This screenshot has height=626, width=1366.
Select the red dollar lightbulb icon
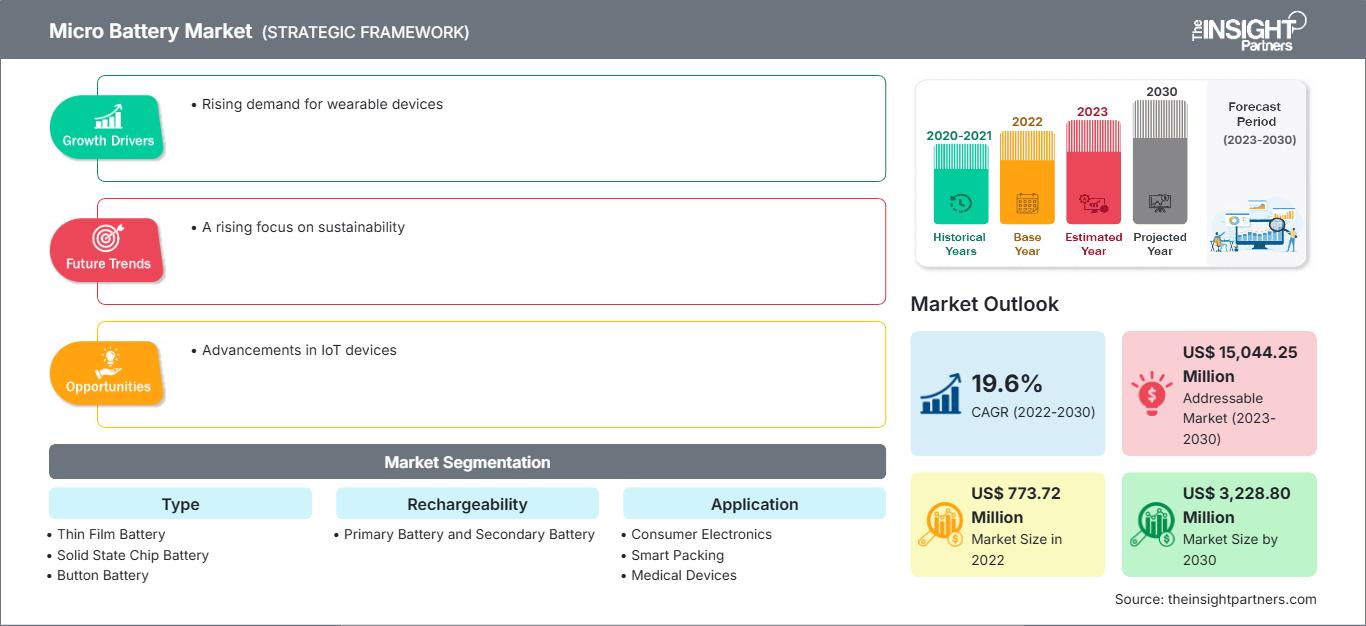pyautogui.click(x=1152, y=392)
